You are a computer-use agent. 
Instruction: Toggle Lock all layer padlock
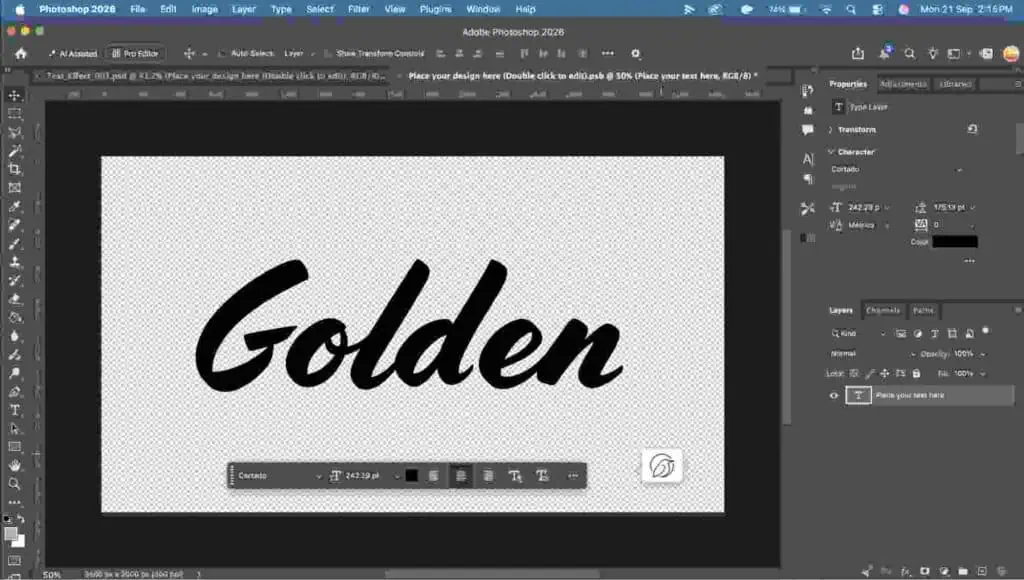916,374
